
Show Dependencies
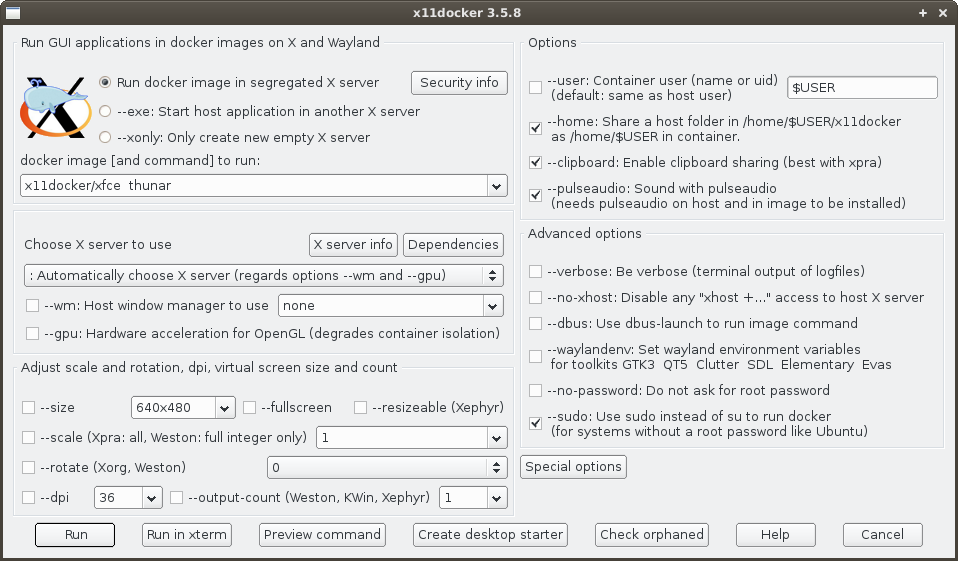[453, 244]
